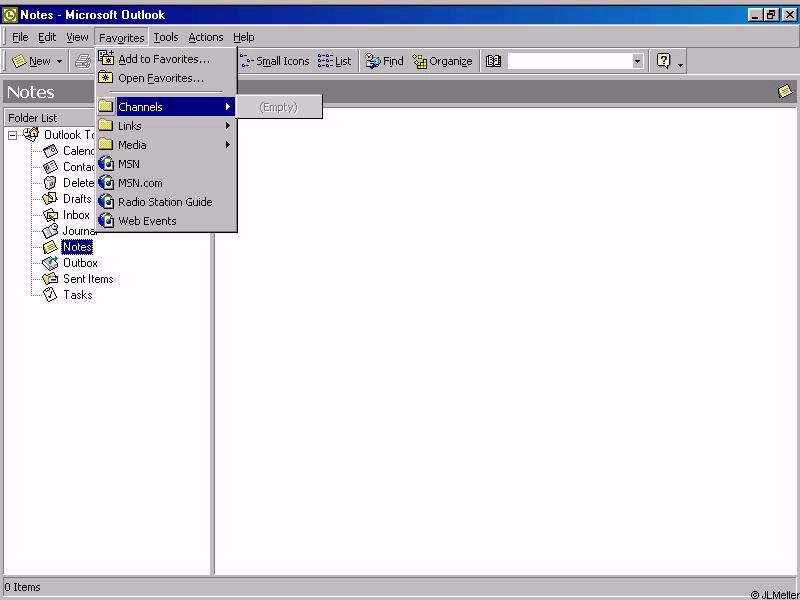Open the Organize pane
This screenshot has height=600, width=800.
[x=442, y=61]
